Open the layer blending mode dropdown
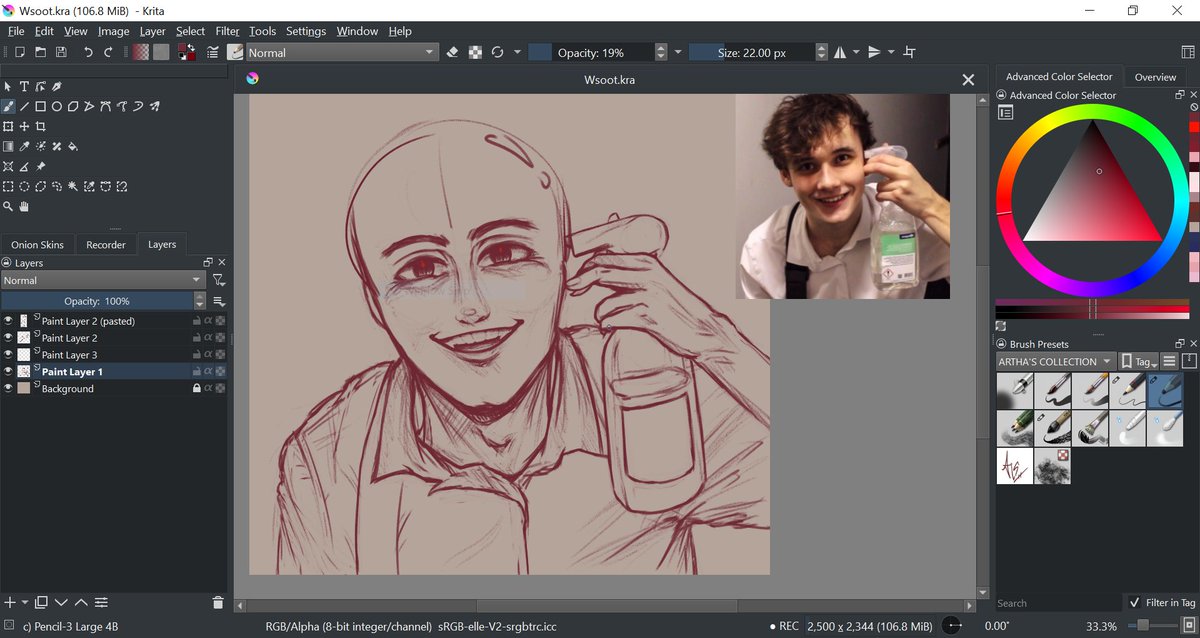This screenshot has height=638, width=1200. point(103,281)
